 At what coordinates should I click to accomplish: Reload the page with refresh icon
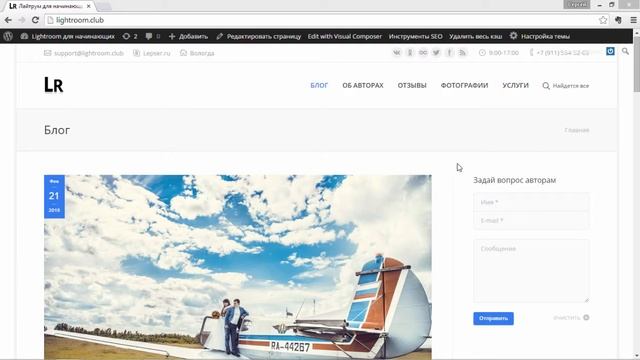click(x=35, y=20)
